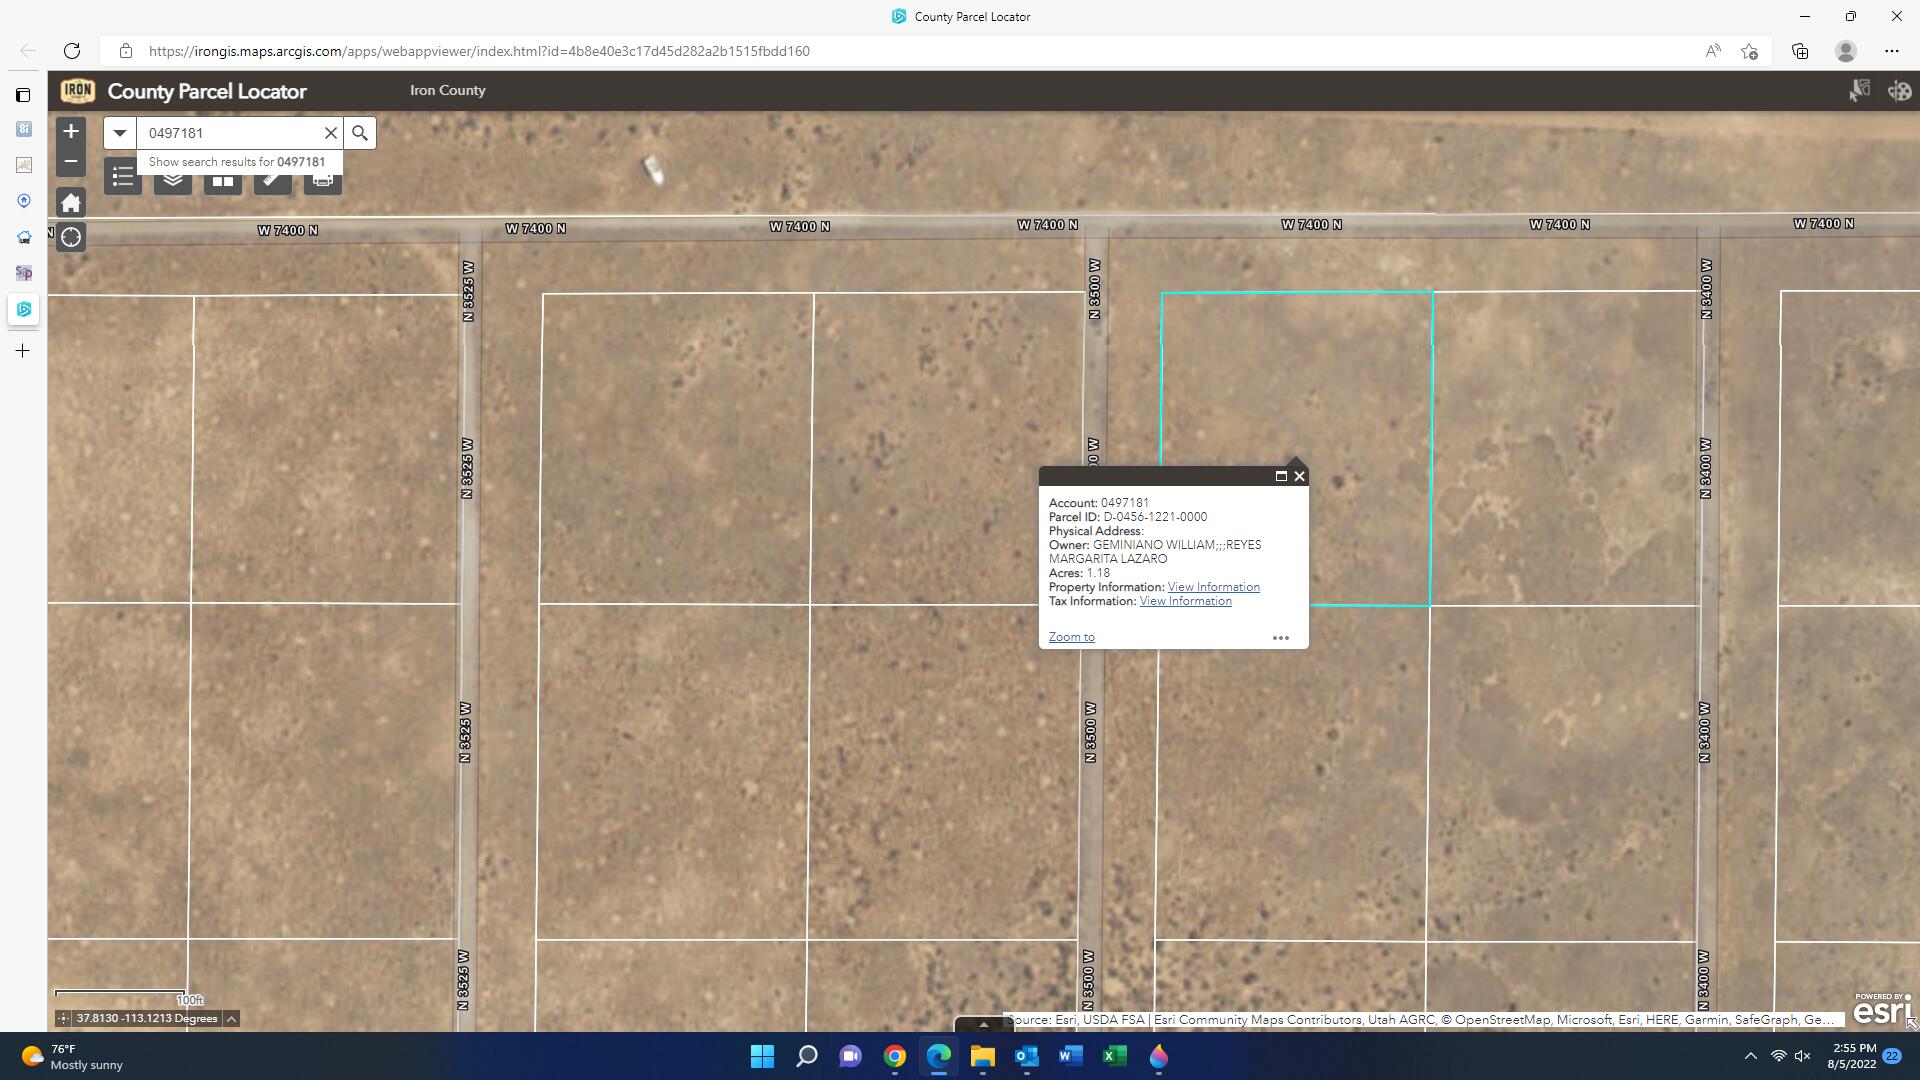Image resolution: width=1920 pixels, height=1080 pixels.
Task: Return map to Home extent
Action: (x=71, y=202)
